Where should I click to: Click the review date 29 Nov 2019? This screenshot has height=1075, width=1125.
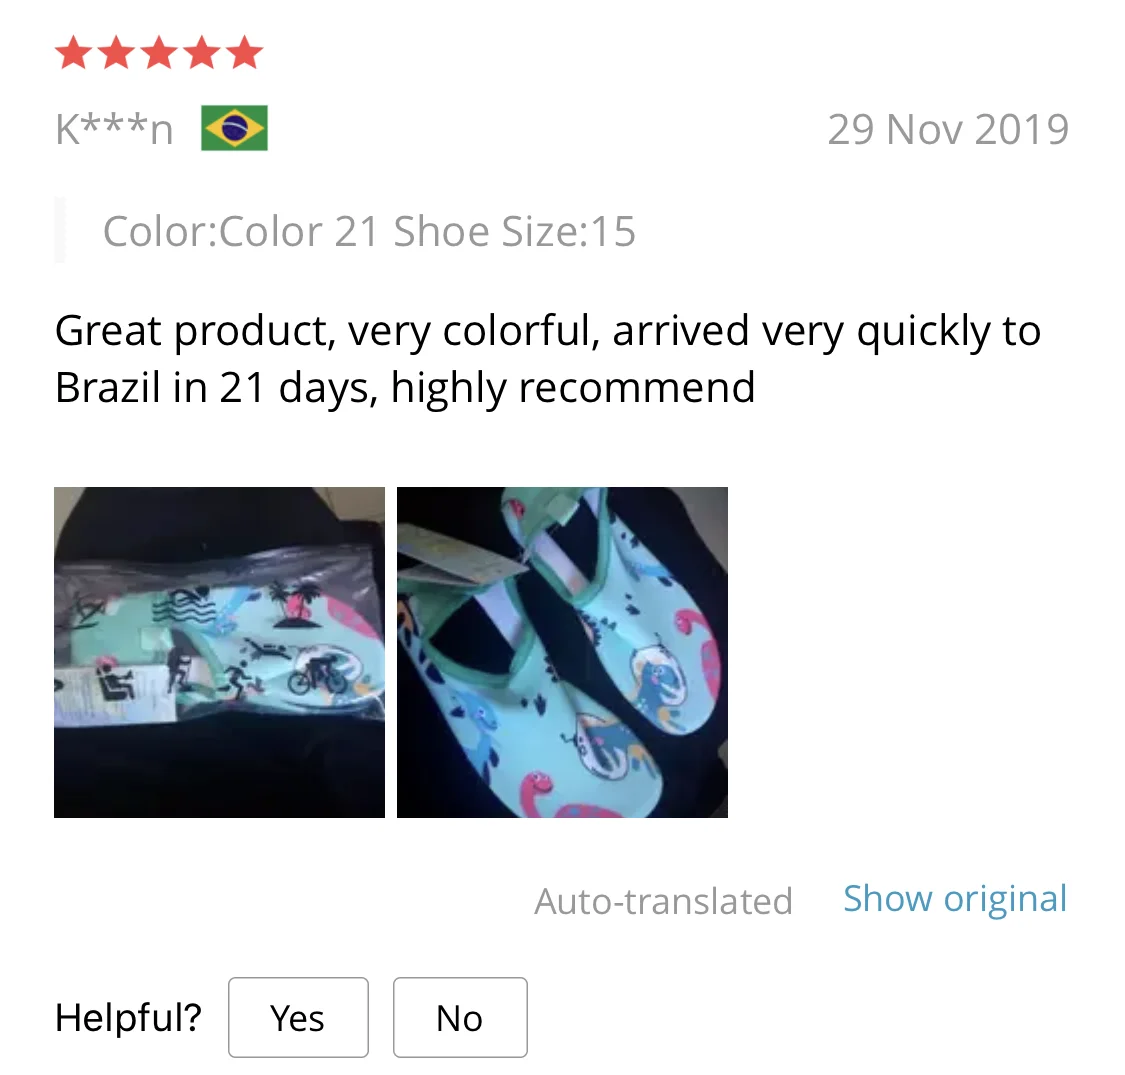click(x=948, y=129)
